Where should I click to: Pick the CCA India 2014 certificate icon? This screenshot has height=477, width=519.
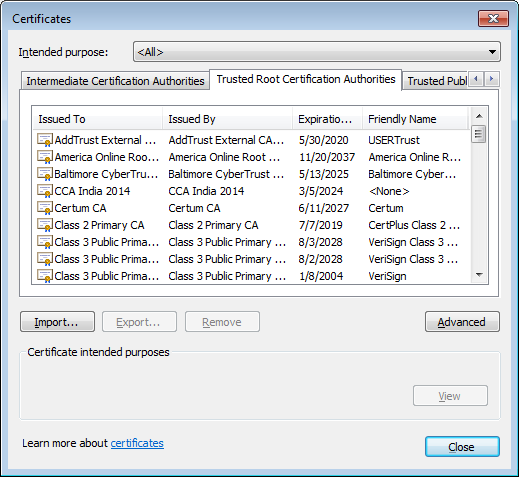[45, 191]
